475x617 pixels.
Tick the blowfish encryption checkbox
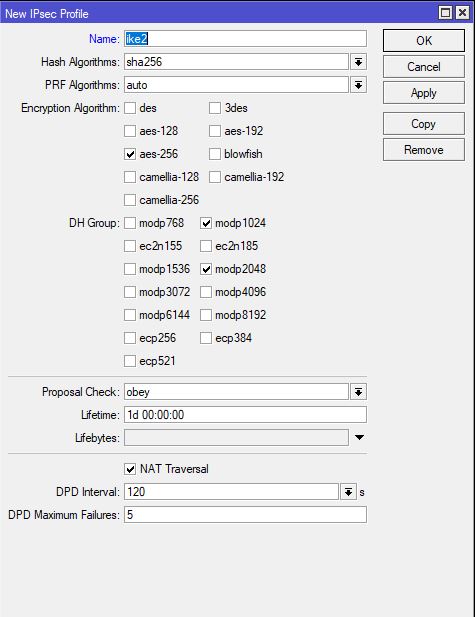pos(215,154)
